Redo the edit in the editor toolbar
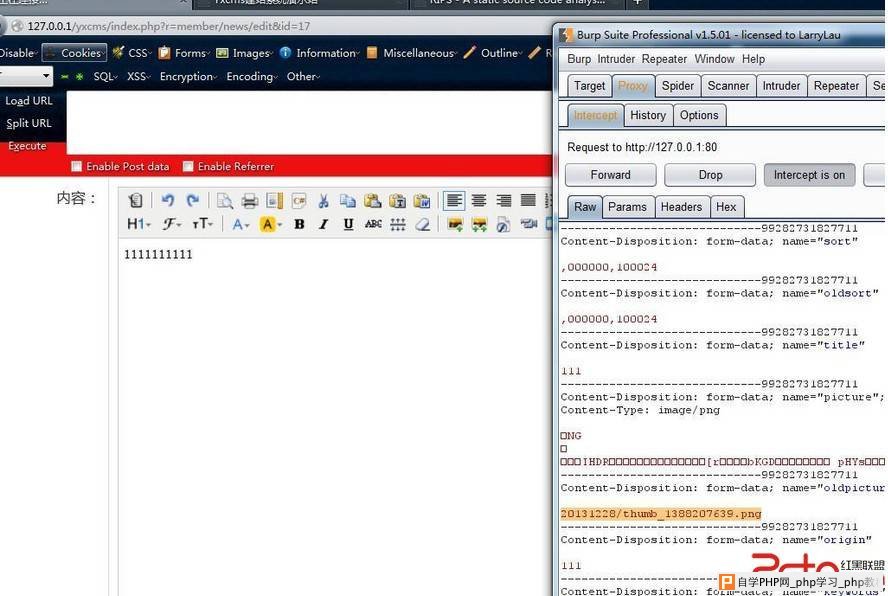Image resolution: width=888 pixels, height=596 pixels. [x=193, y=201]
